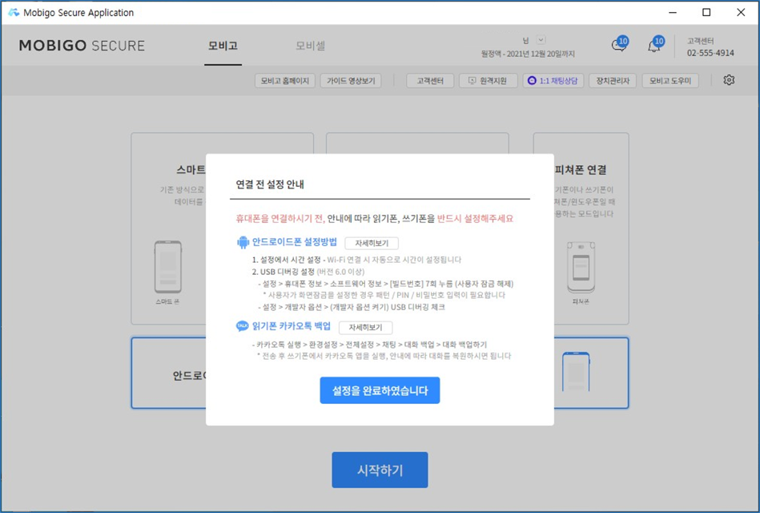Click 자세히보기 next to 안드로이드폰 설정방법
This screenshot has height=513, width=760.
point(372,243)
